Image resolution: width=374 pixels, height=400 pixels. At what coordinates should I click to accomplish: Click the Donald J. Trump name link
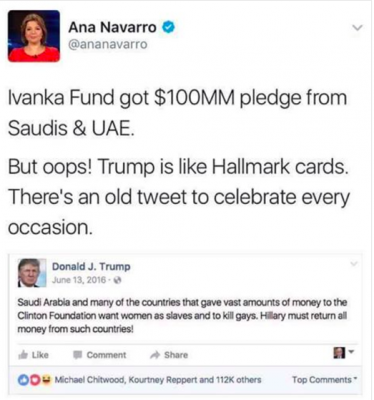pos(91,267)
